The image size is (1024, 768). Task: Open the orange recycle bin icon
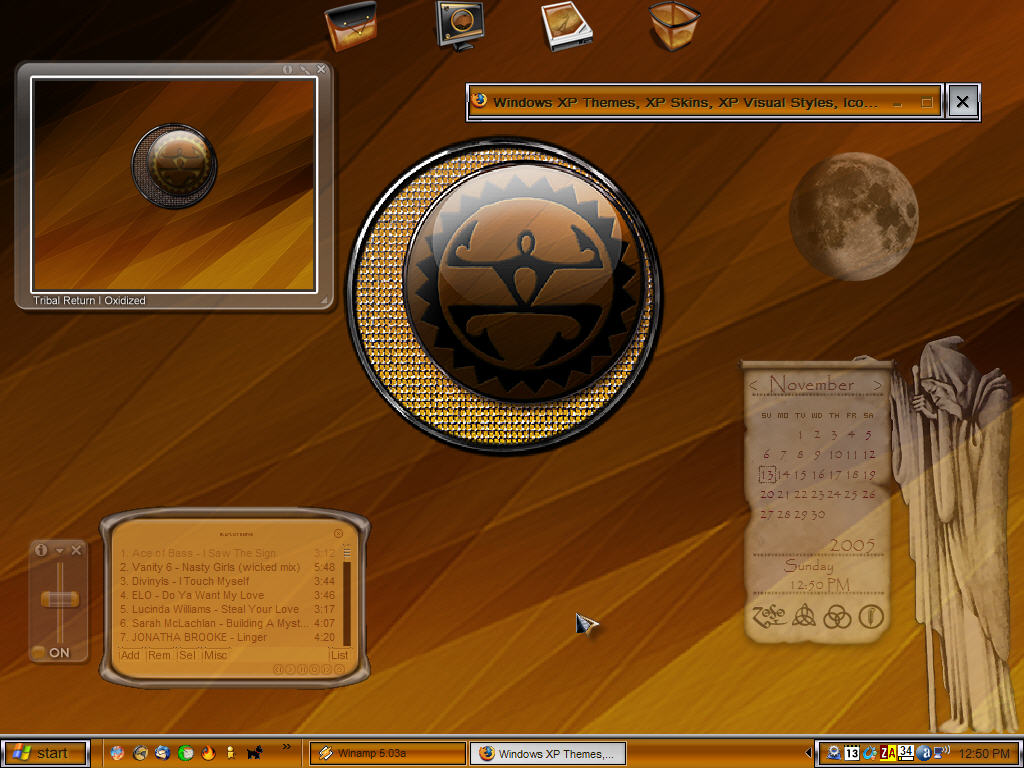click(675, 26)
